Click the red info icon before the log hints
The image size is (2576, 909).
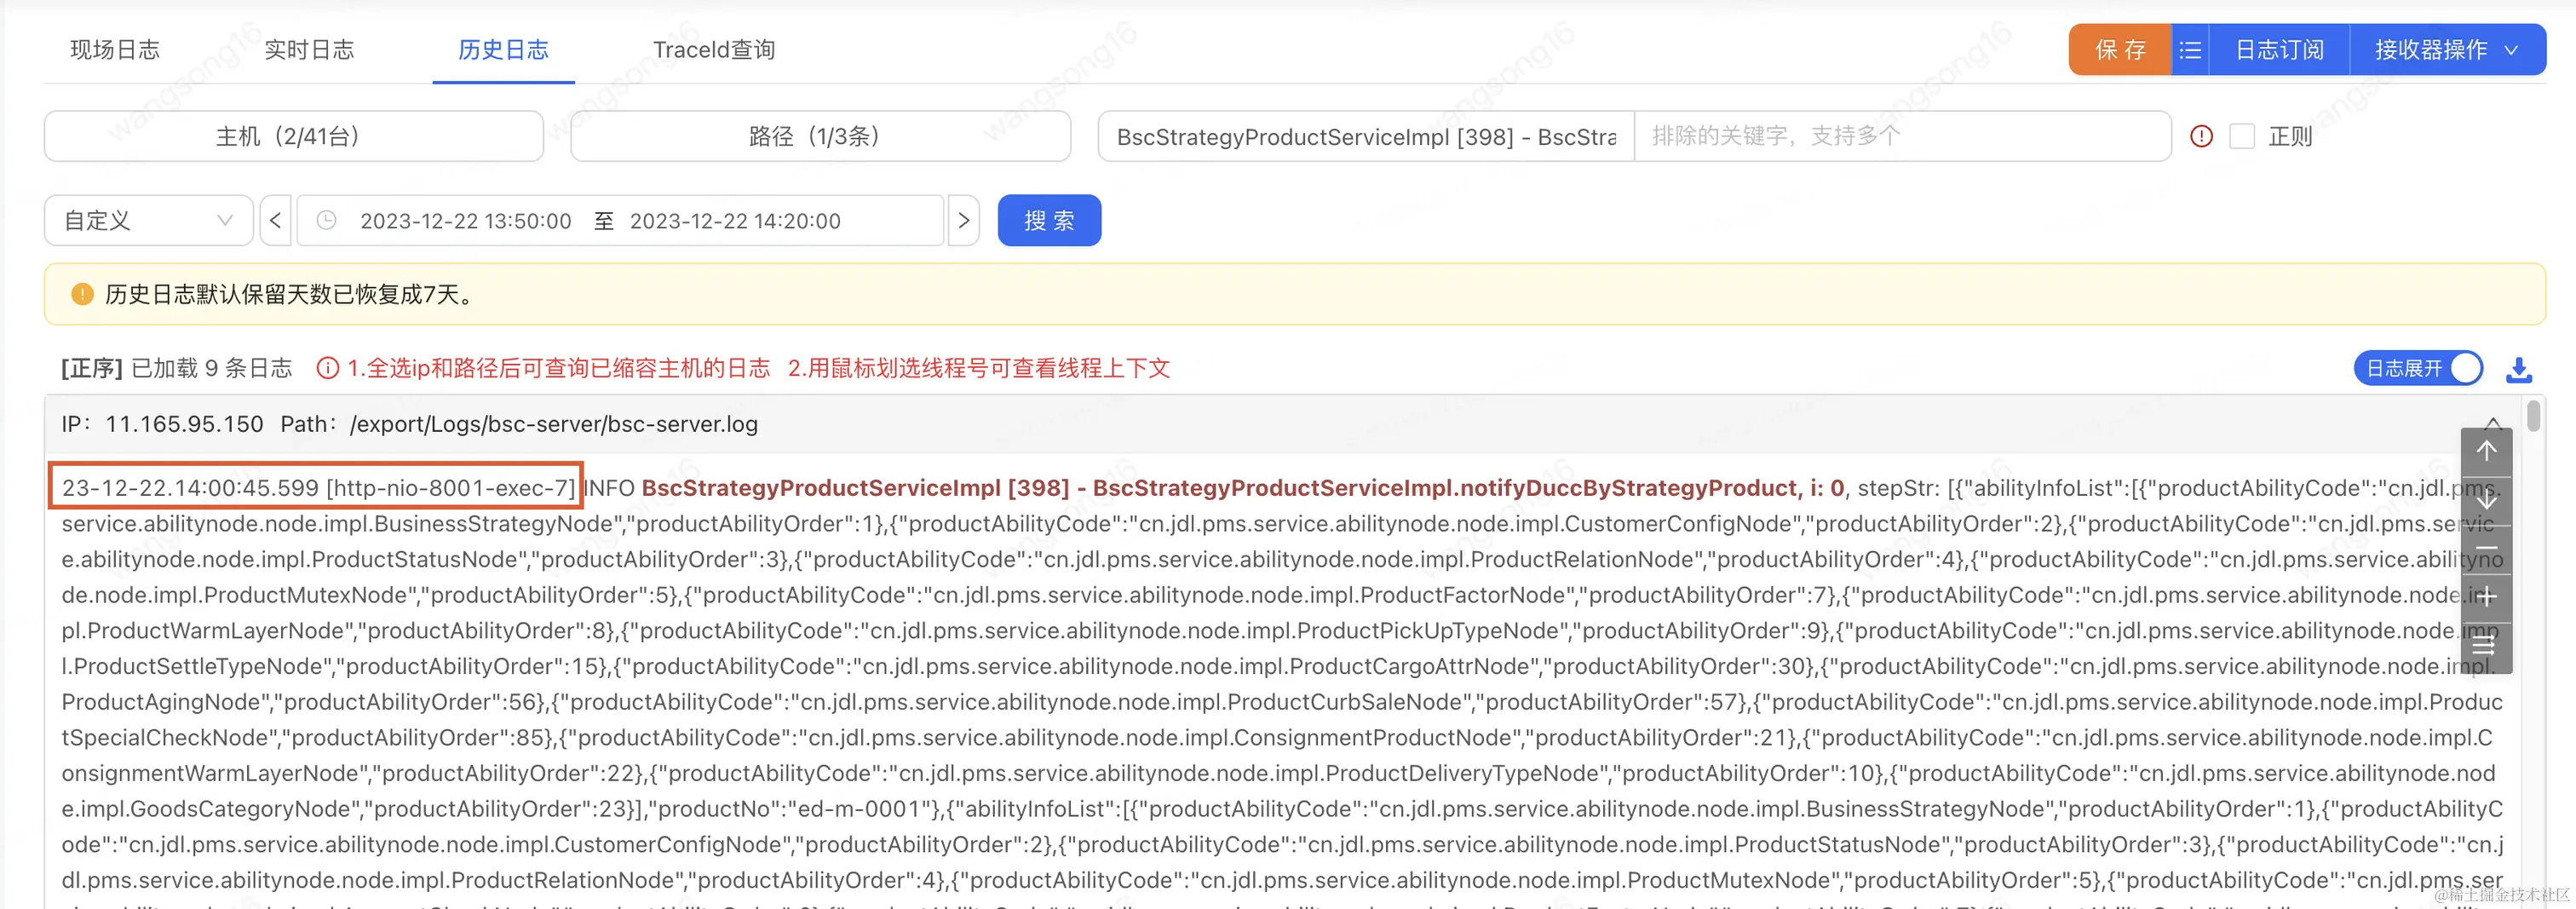pyautogui.click(x=327, y=368)
